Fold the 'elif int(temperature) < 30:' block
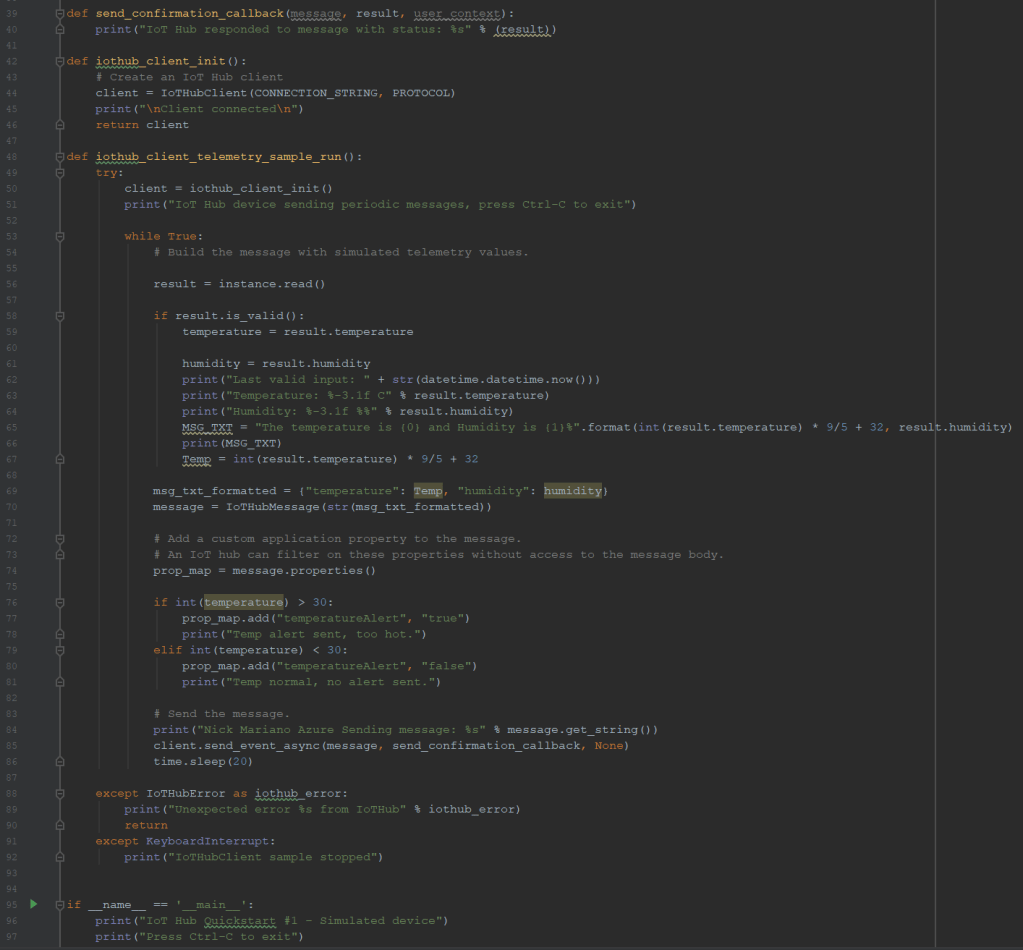This screenshot has height=950, width=1023. (x=60, y=650)
